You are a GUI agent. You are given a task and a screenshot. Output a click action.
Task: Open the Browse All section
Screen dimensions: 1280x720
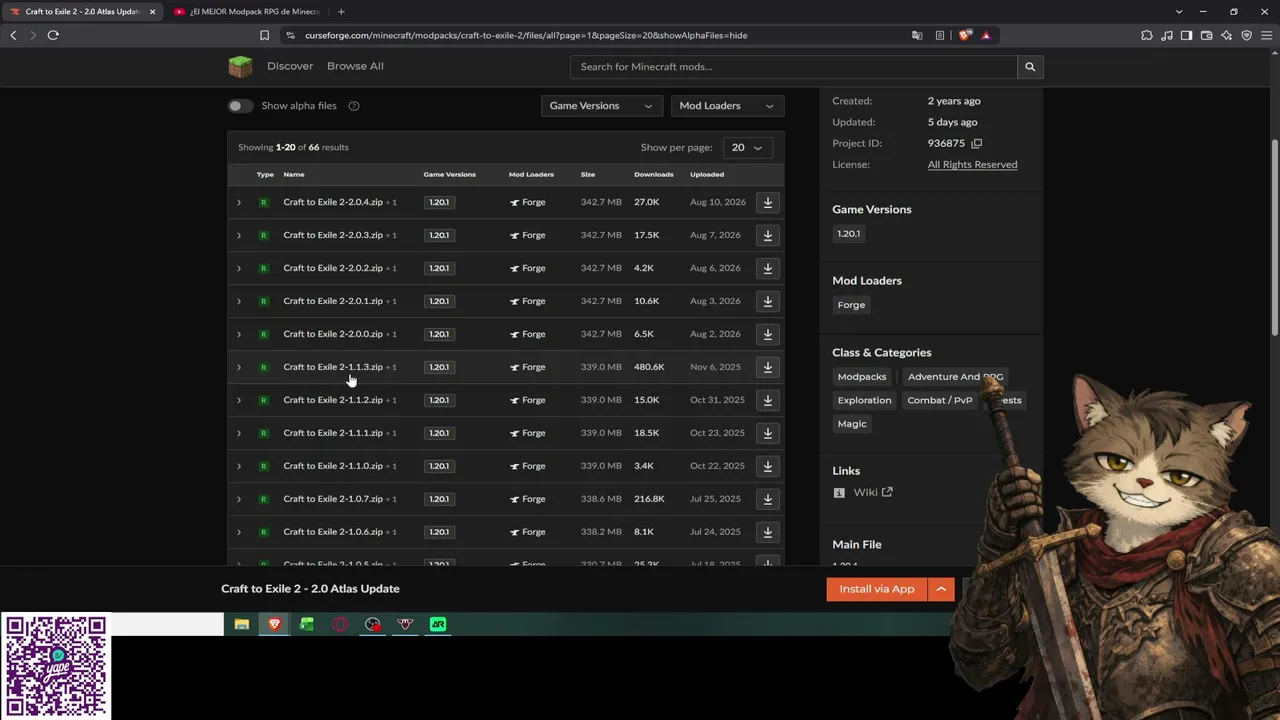coord(355,66)
